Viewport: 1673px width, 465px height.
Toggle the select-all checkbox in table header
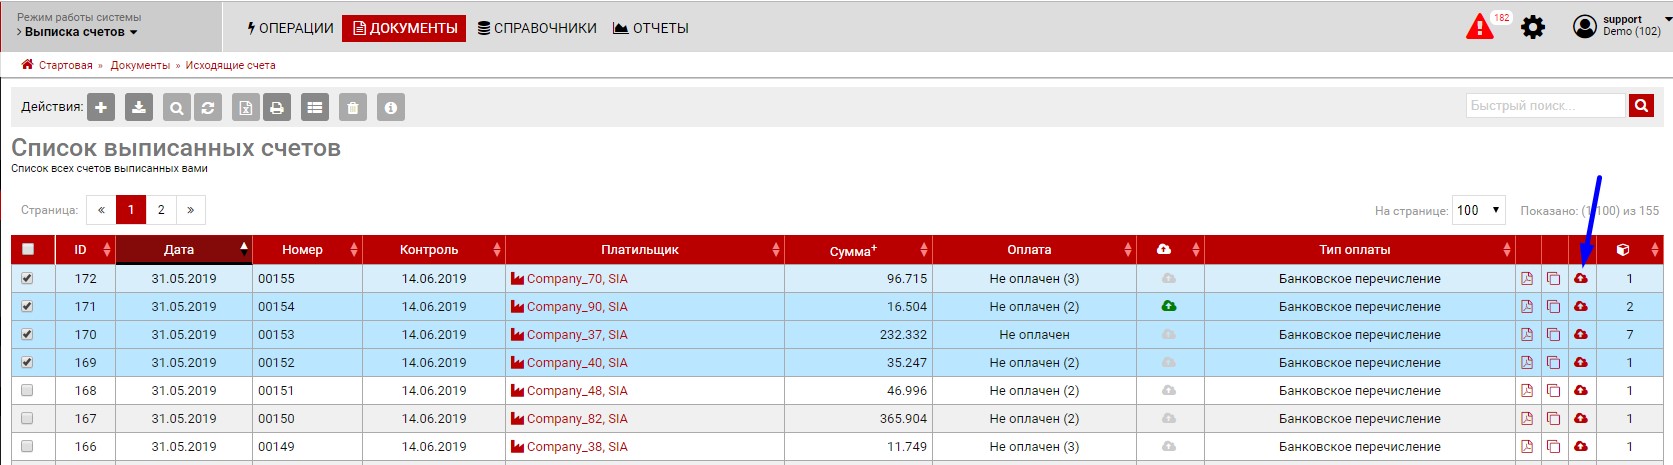(x=28, y=250)
